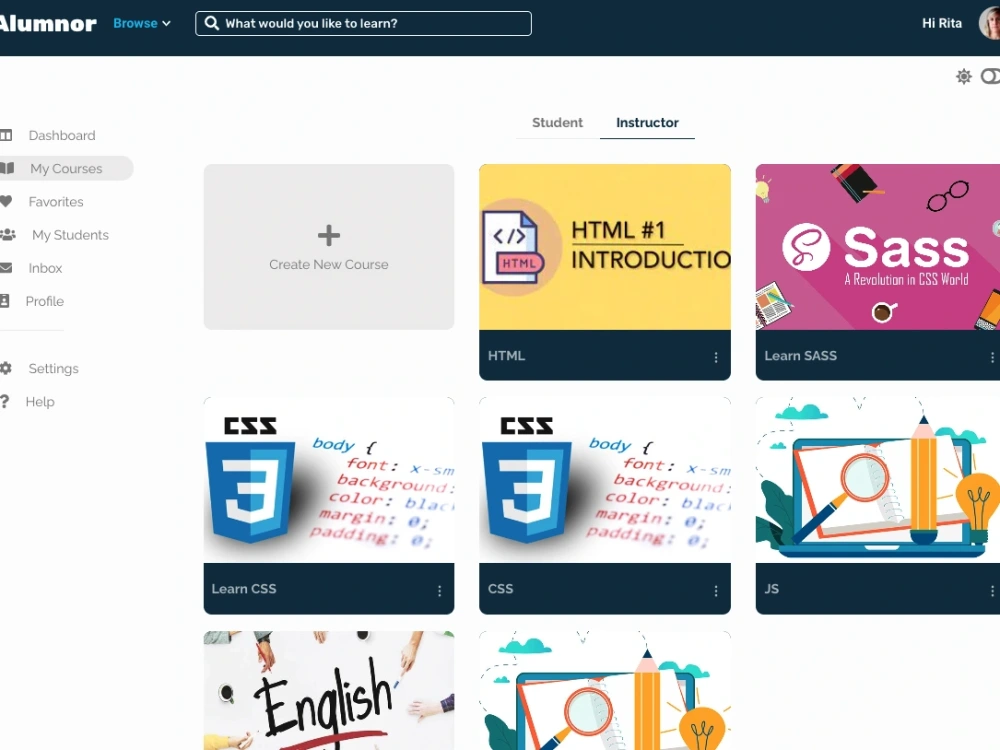Click the Alumnor logo
1000x750 pixels.
(x=47, y=24)
